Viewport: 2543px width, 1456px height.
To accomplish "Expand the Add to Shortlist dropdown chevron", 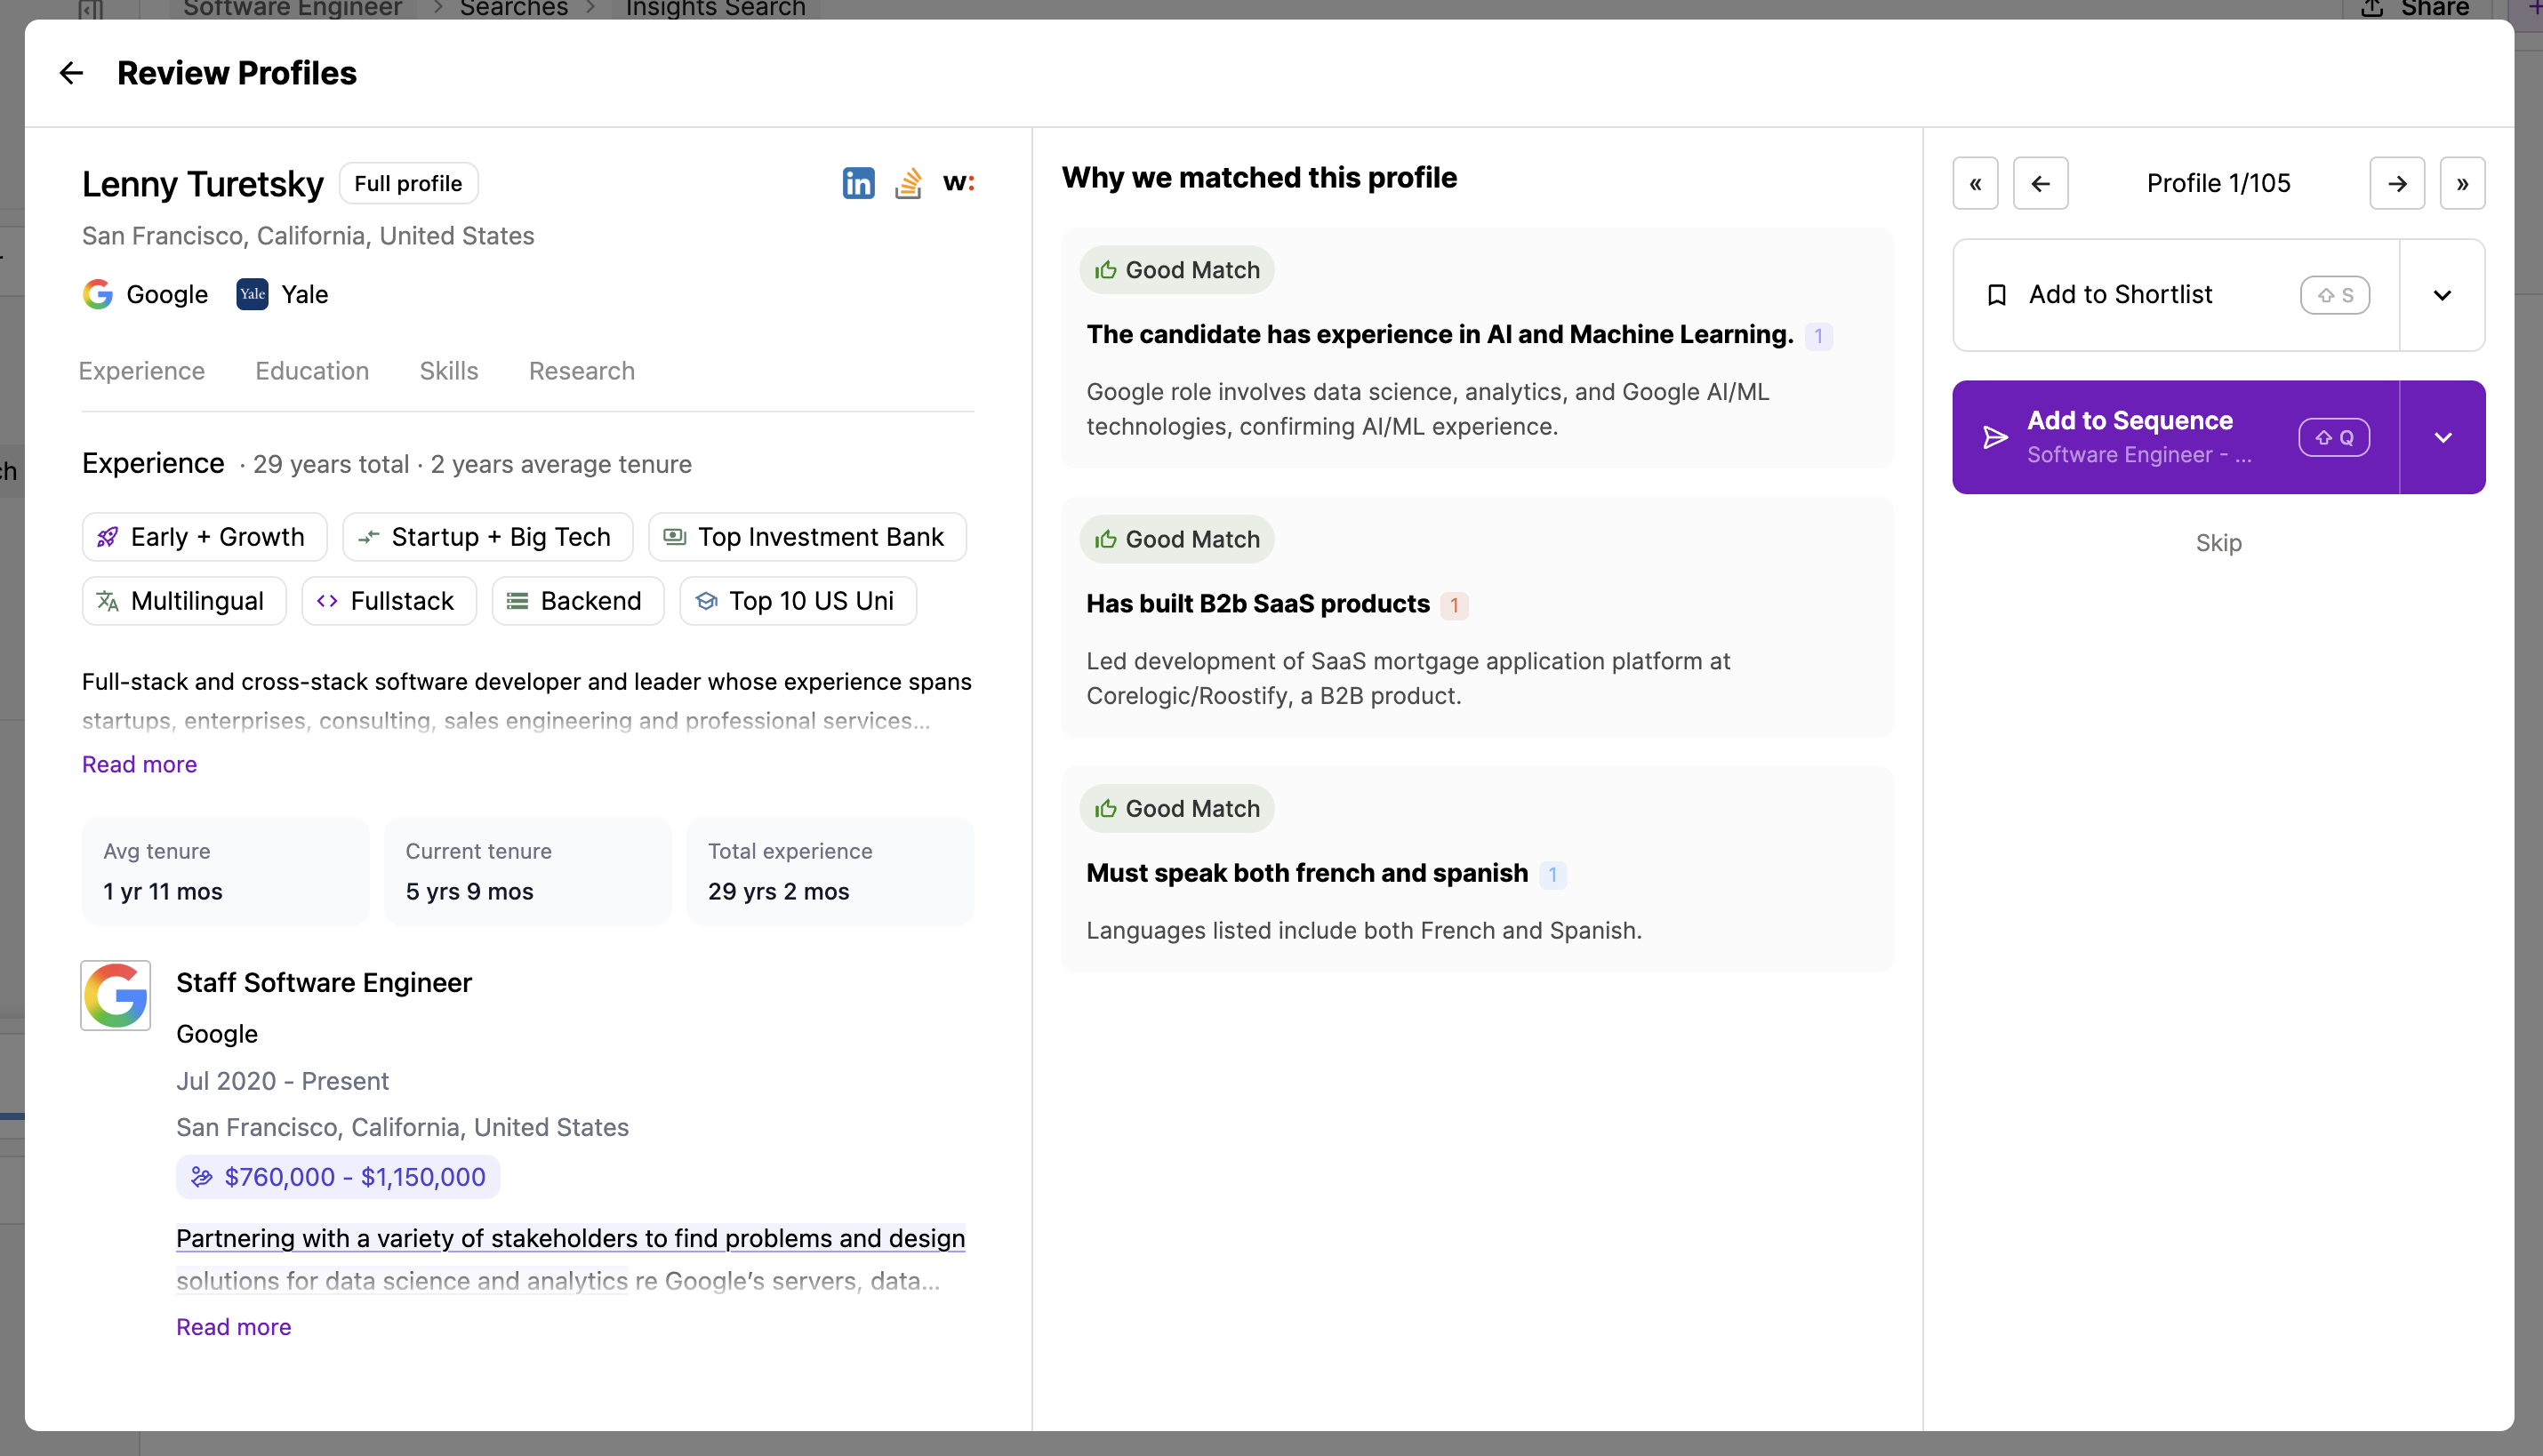I will (2442, 295).
